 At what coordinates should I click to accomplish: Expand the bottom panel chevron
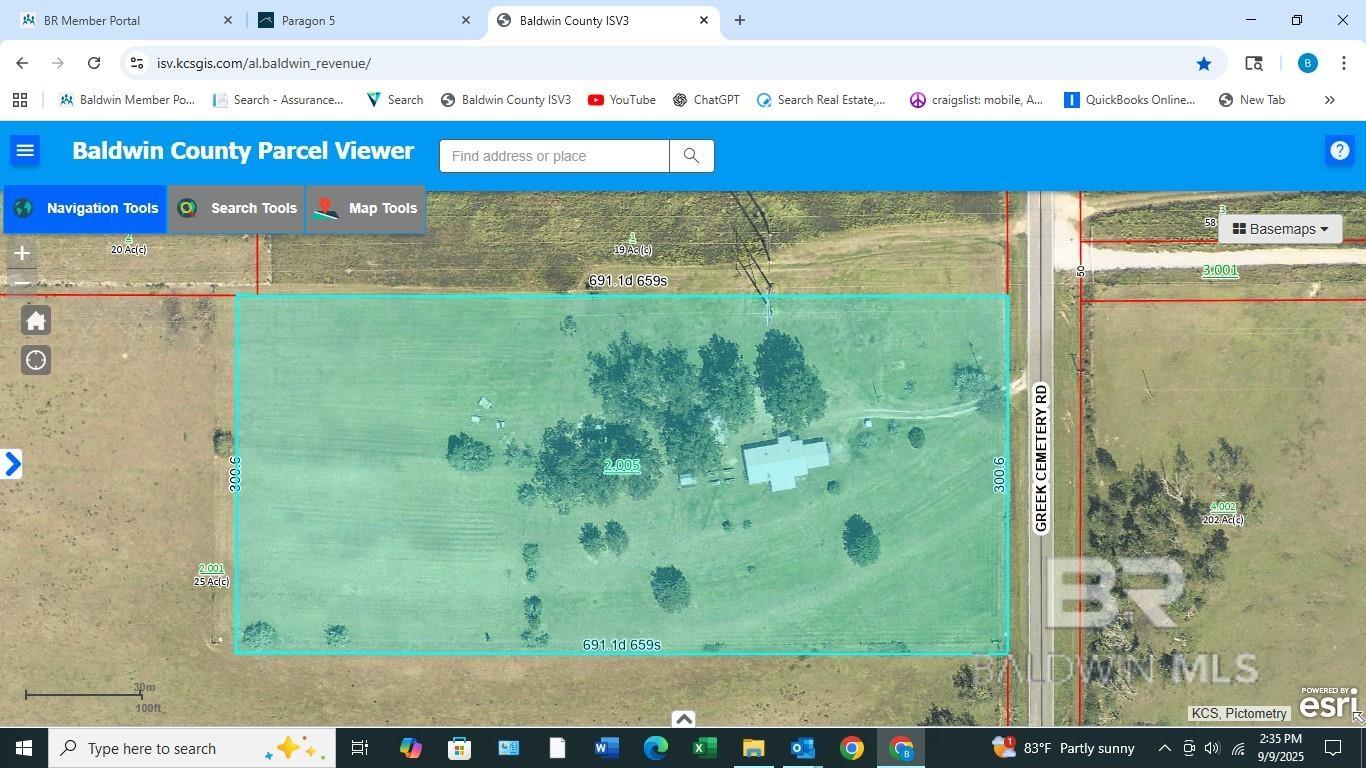click(683, 718)
